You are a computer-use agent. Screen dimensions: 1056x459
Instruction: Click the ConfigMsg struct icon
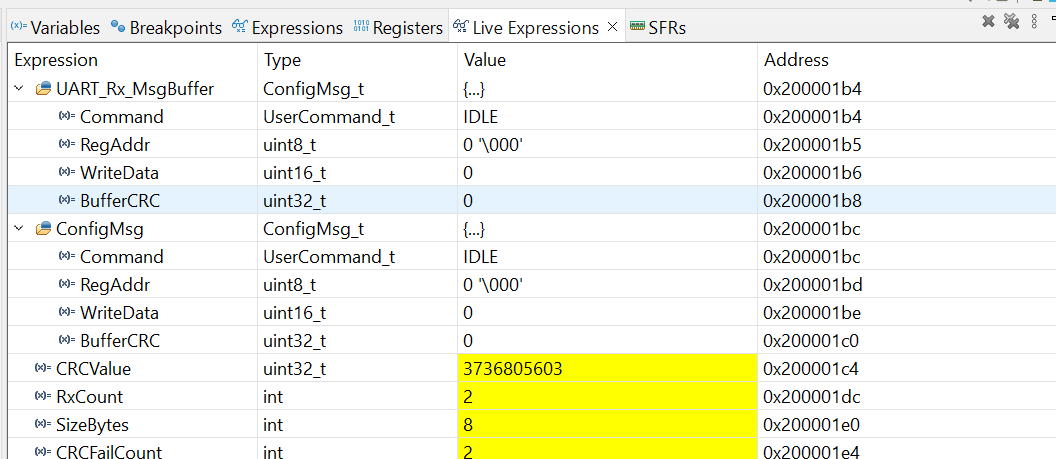pyautogui.click(x=43, y=229)
